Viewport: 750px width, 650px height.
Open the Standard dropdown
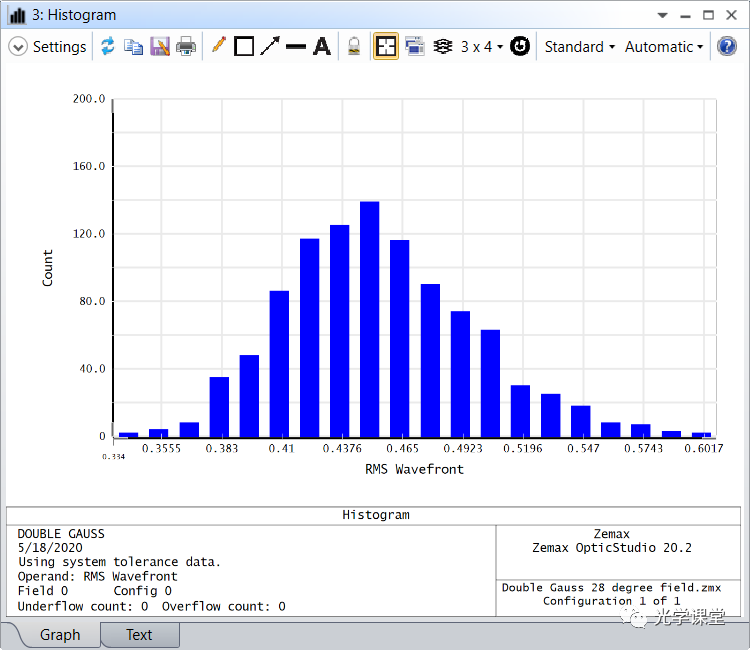tap(579, 47)
